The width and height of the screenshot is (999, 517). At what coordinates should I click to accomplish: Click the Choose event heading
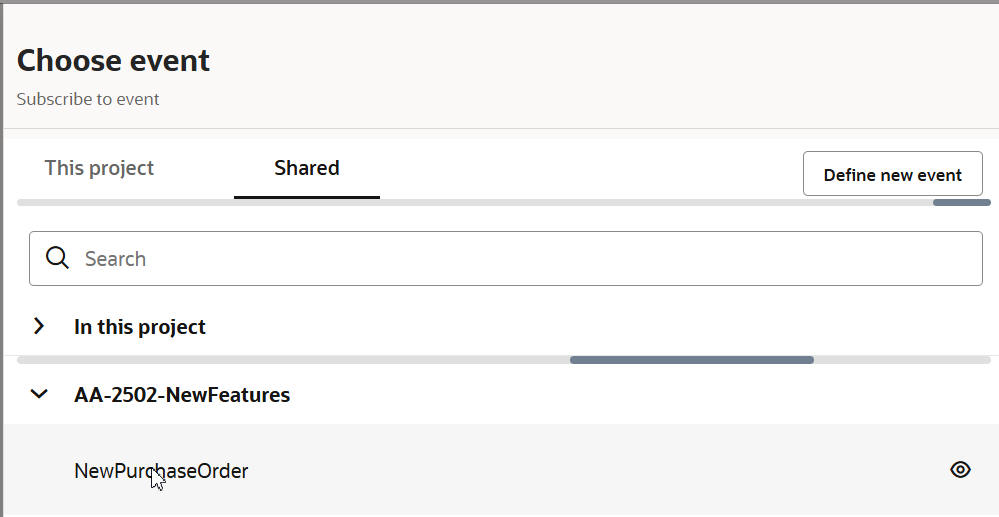point(113,61)
